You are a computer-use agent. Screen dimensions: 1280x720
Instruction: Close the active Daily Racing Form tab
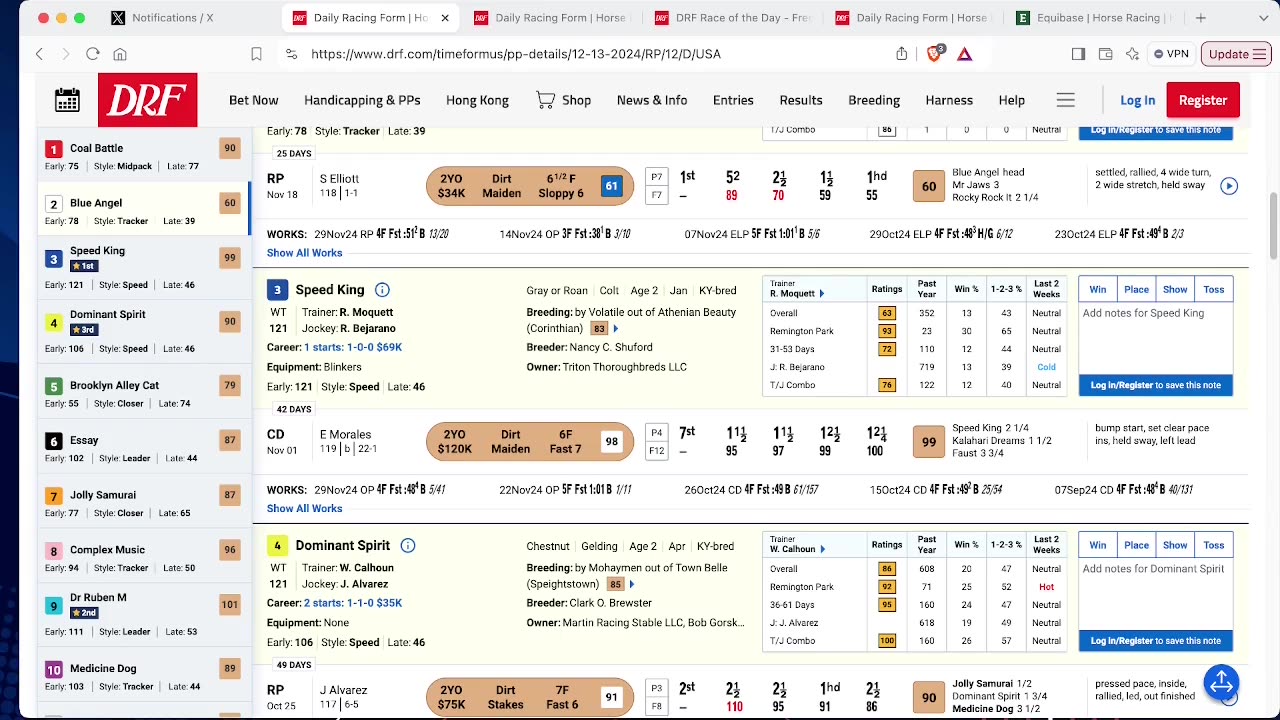pyautogui.click(x=445, y=18)
